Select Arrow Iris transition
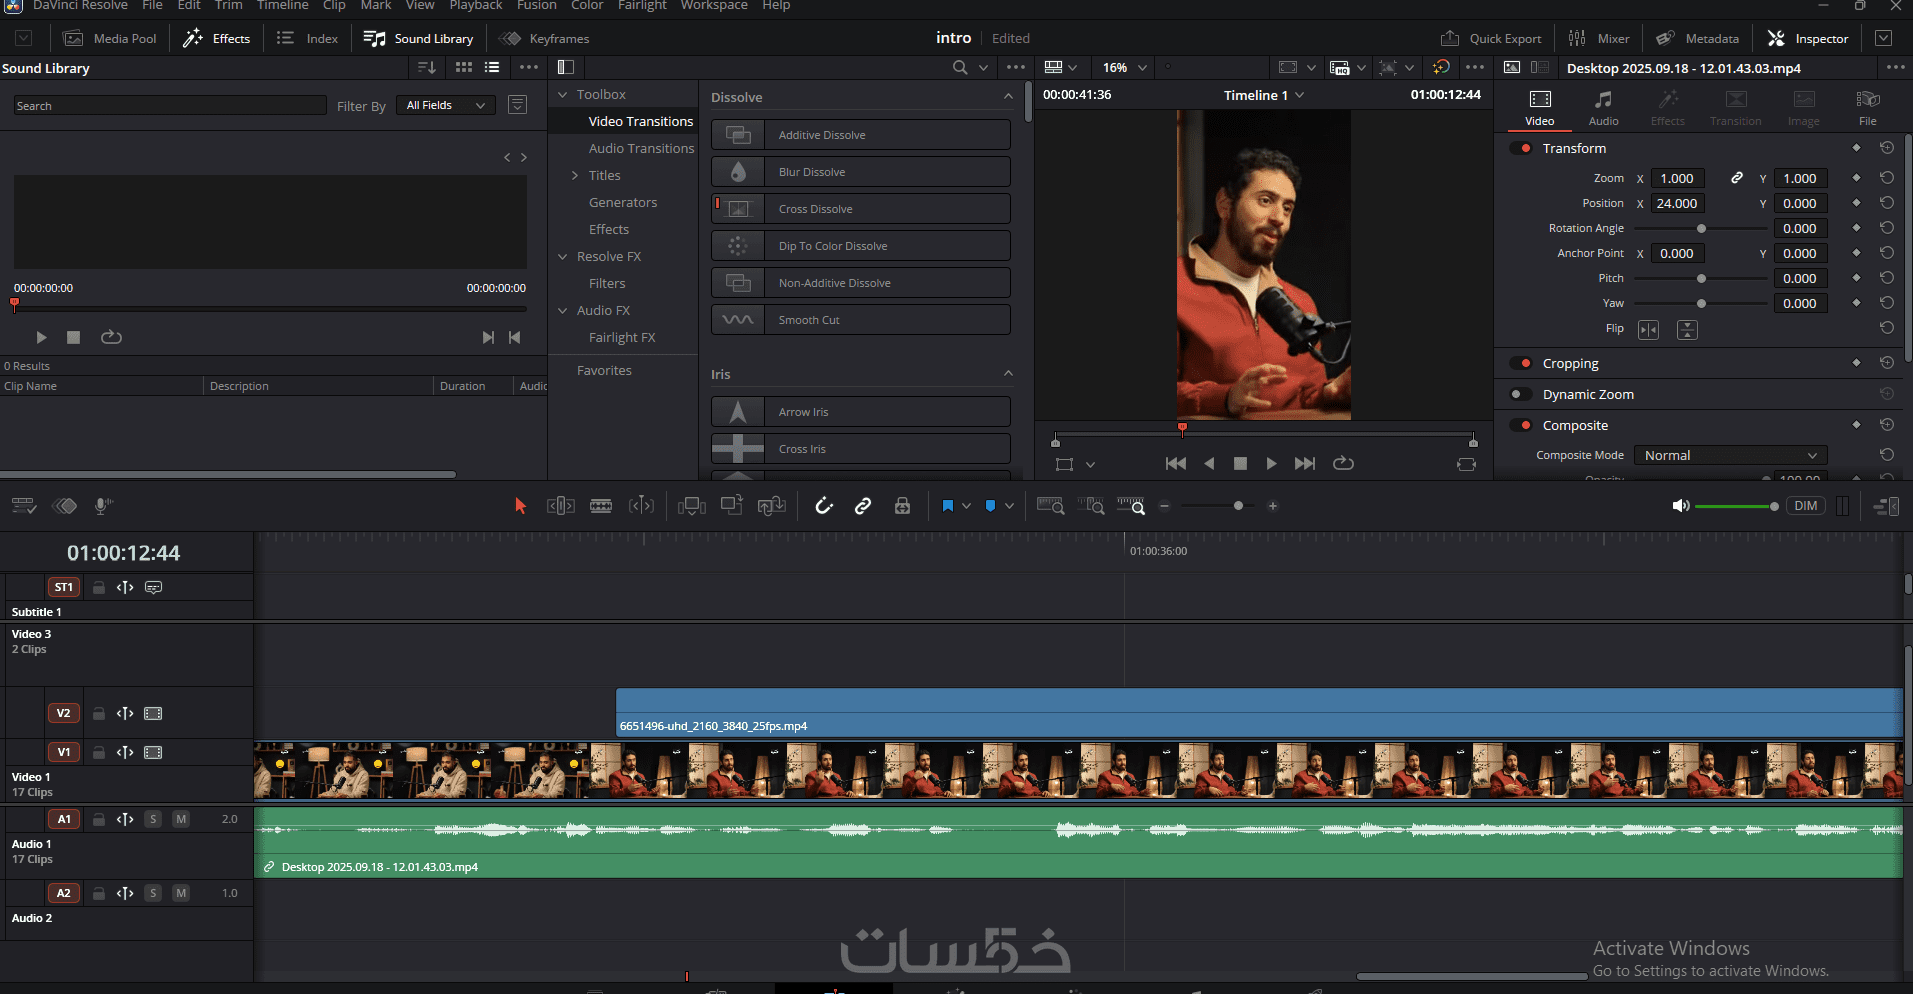1913x994 pixels. tap(861, 412)
